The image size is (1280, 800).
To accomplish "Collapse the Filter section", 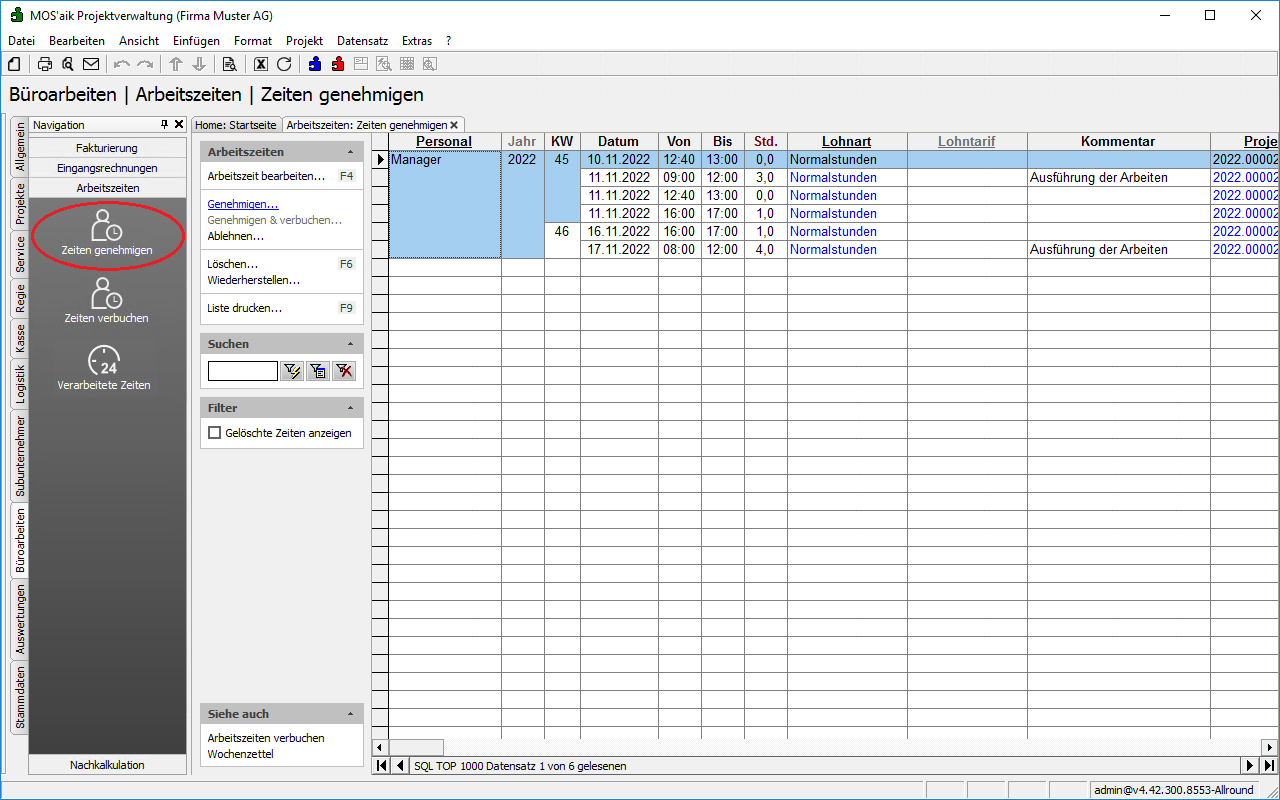I will (x=350, y=408).
